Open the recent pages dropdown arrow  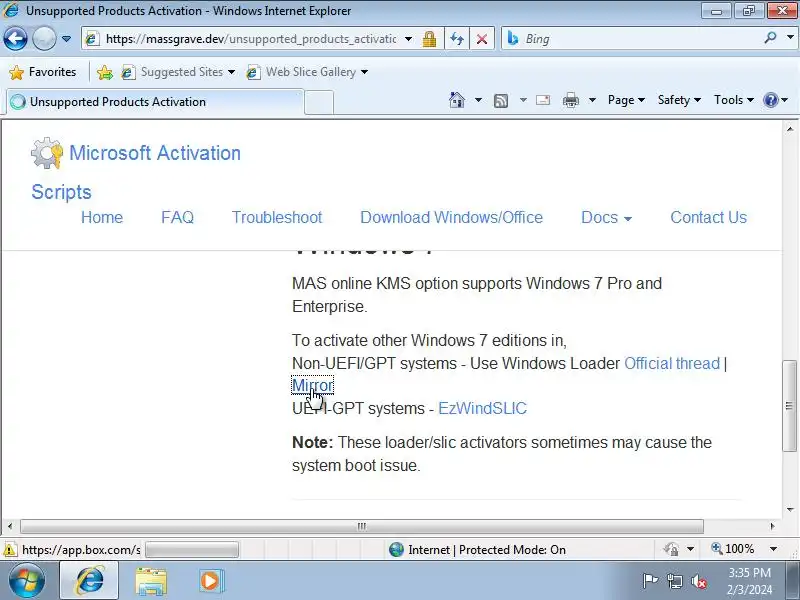(66, 39)
